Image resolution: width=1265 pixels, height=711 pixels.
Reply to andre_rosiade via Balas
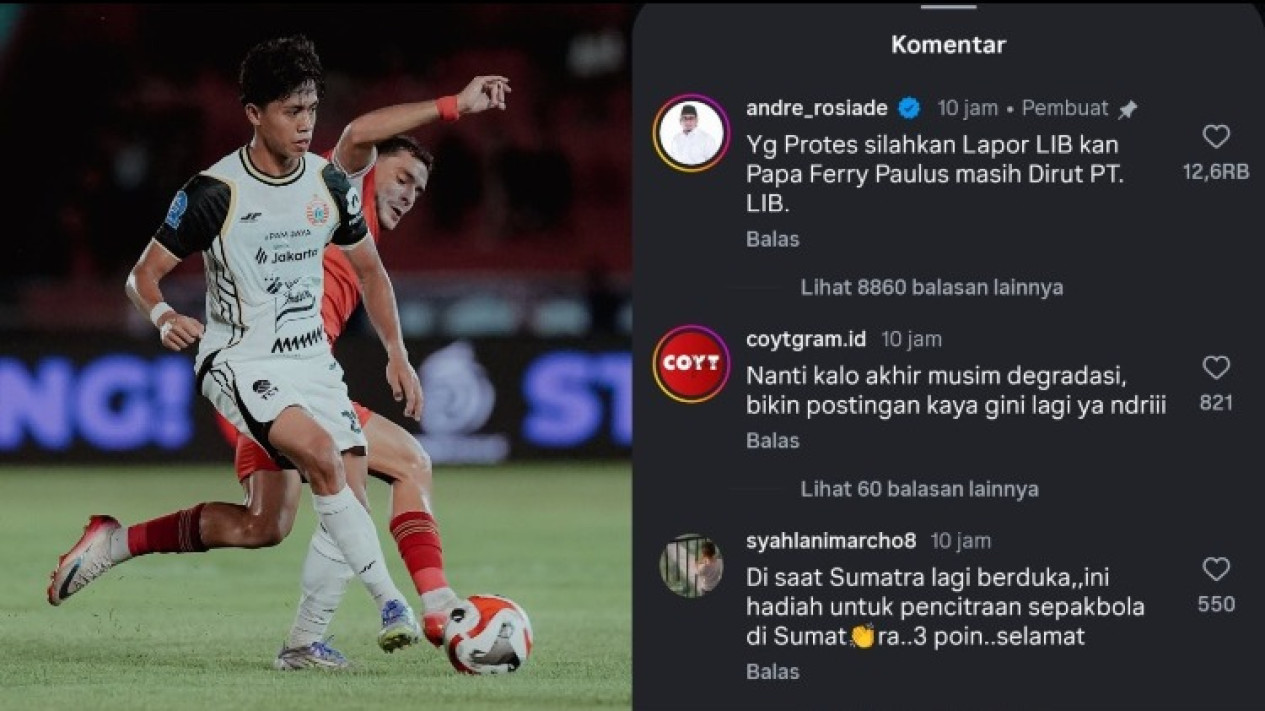pos(772,239)
